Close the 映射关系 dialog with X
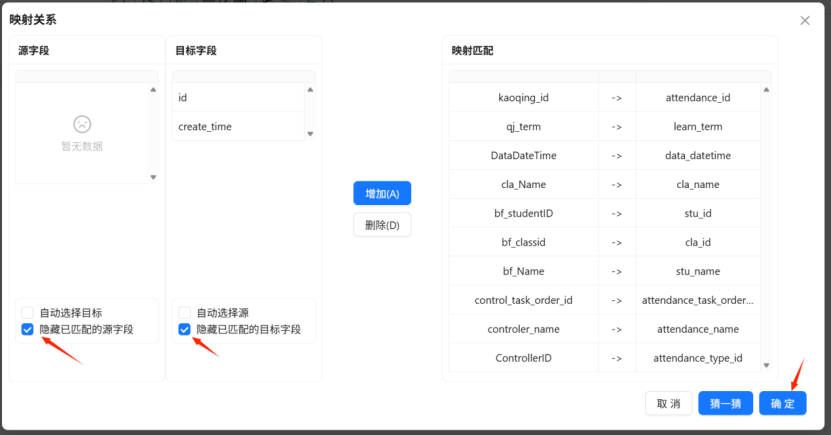The image size is (831, 435). [805, 21]
